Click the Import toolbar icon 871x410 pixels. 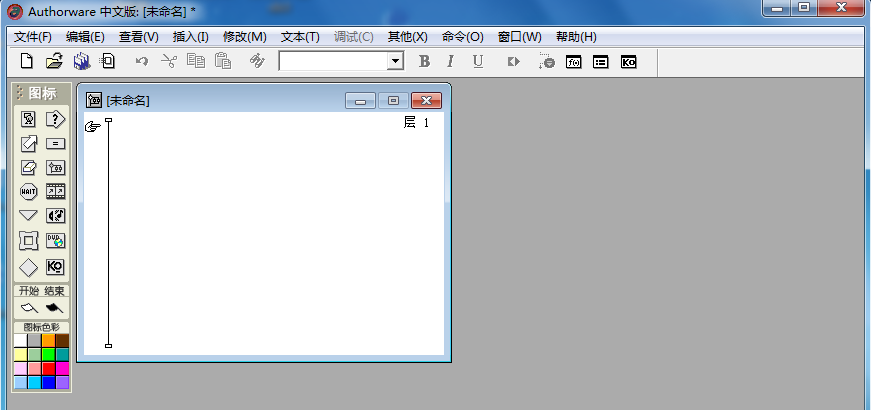[108, 61]
